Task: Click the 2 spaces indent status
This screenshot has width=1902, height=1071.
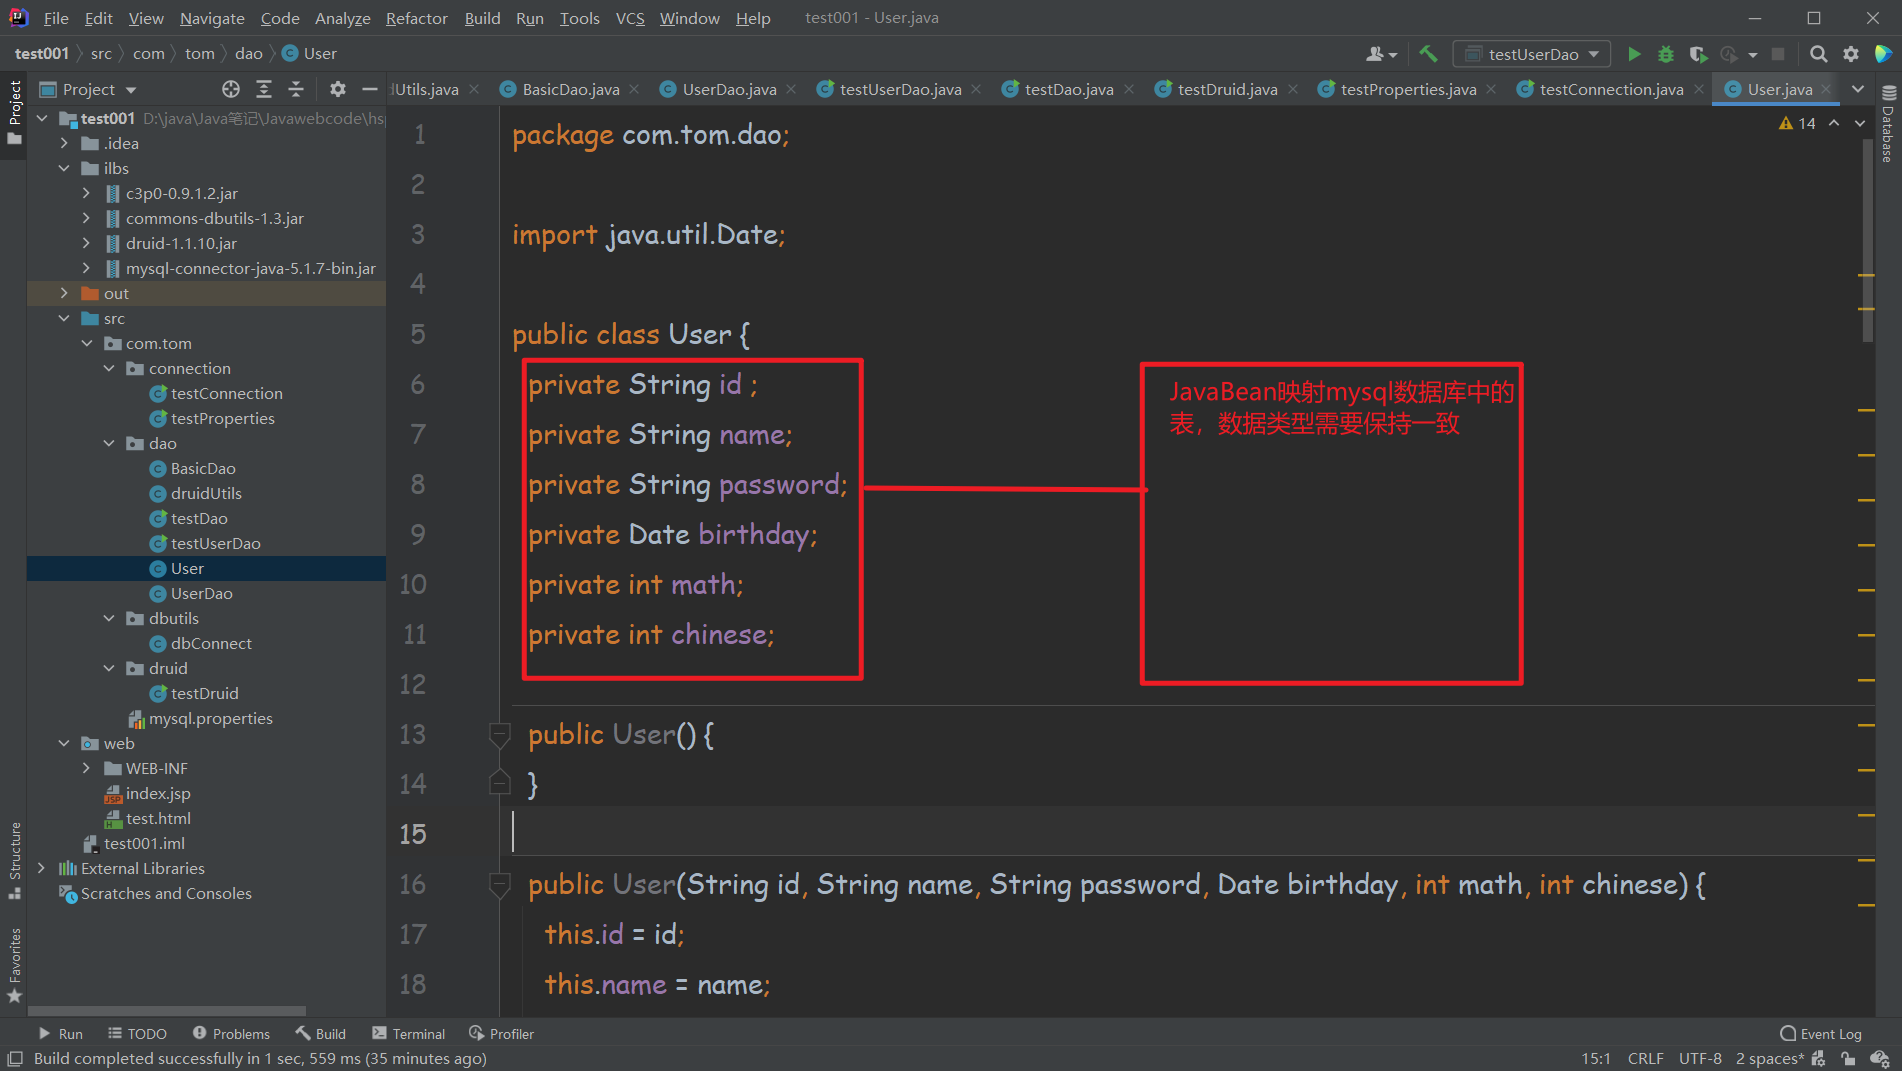Action: click(1770, 1058)
